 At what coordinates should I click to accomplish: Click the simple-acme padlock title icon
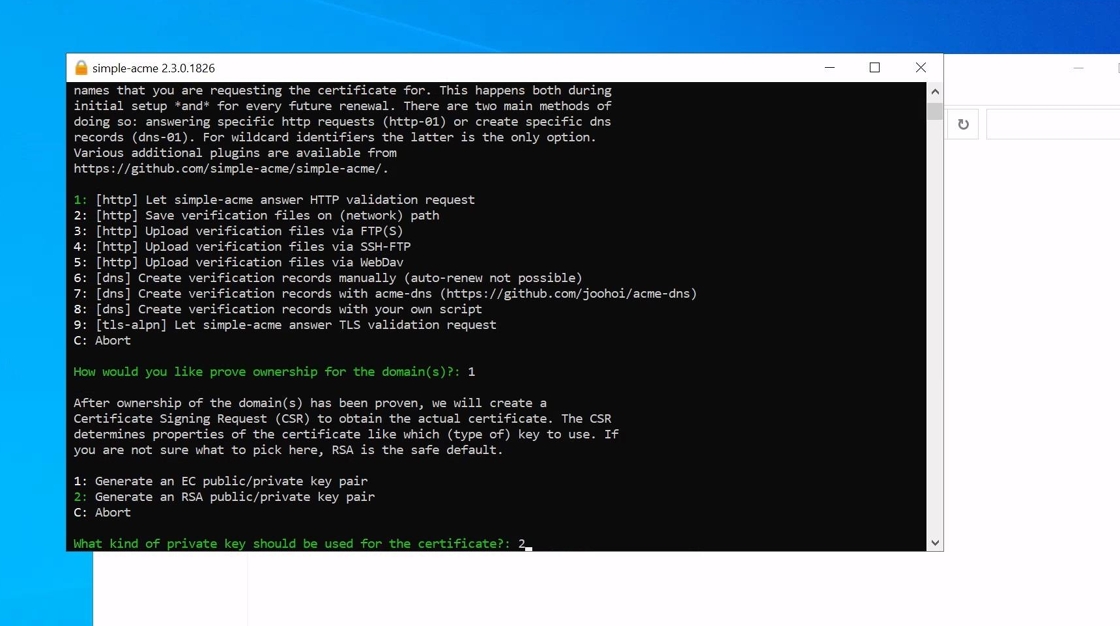(x=81, y=68)
